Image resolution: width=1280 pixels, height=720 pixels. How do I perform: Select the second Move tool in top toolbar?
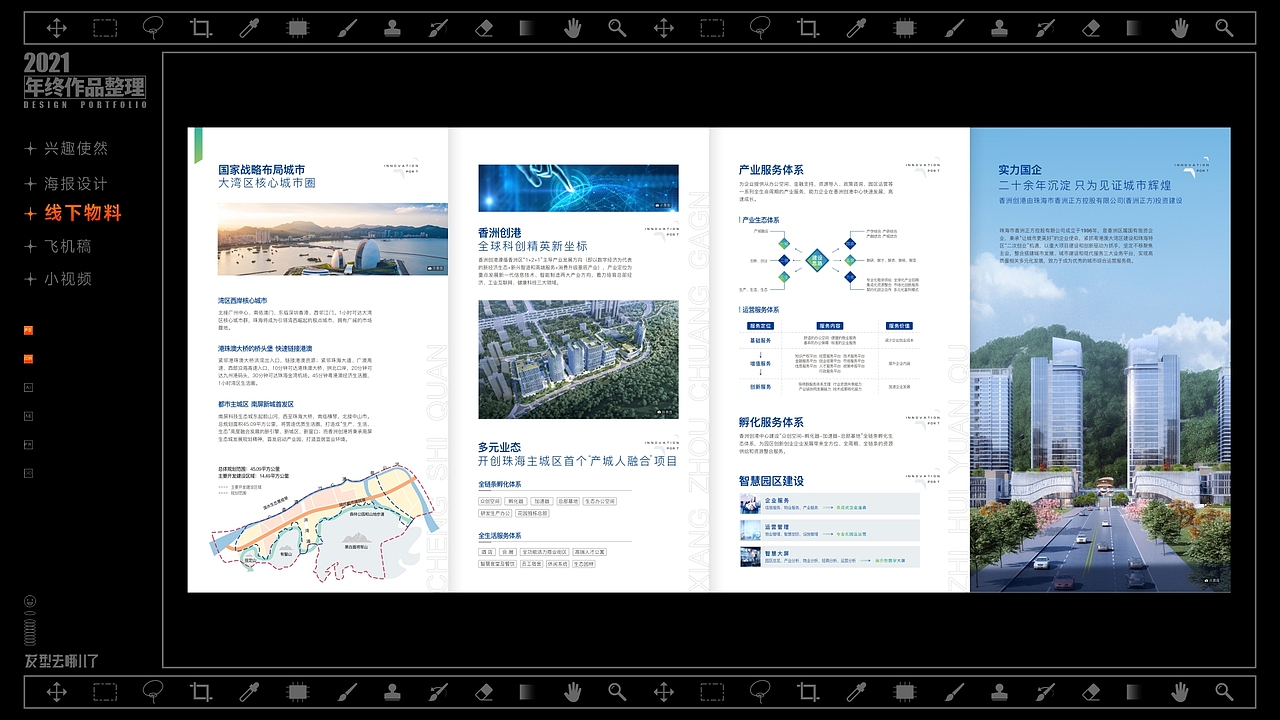pyautogui.click(x=664, y=28)
